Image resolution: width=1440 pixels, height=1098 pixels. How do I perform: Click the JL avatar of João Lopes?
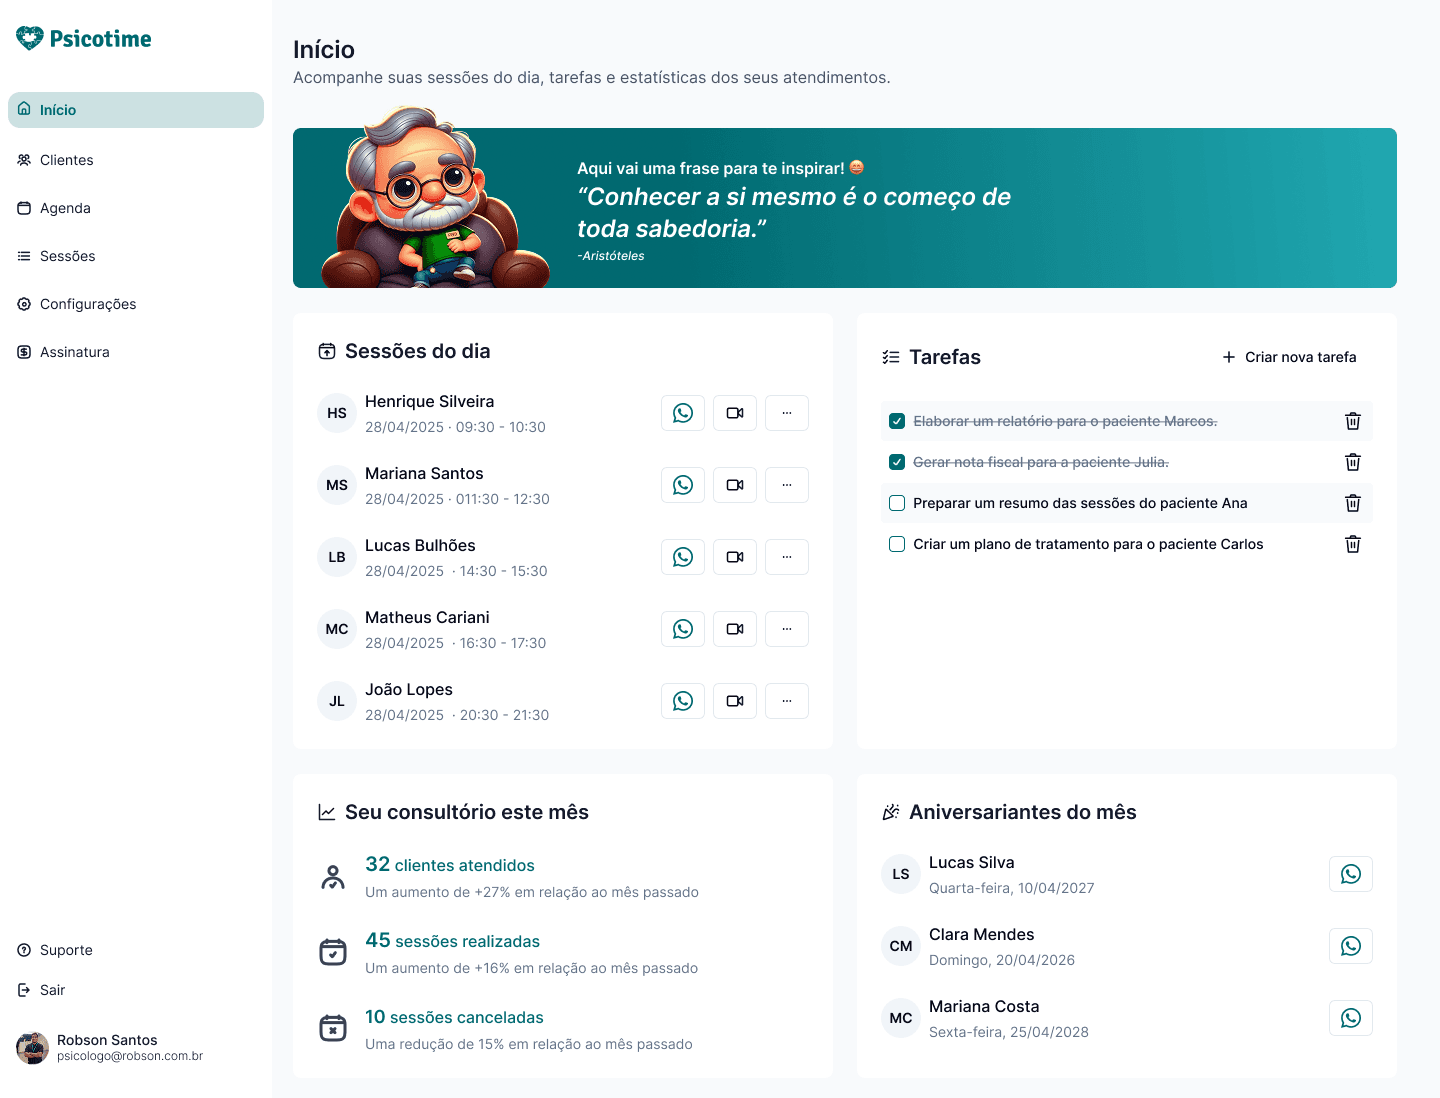tap(337, 701)
